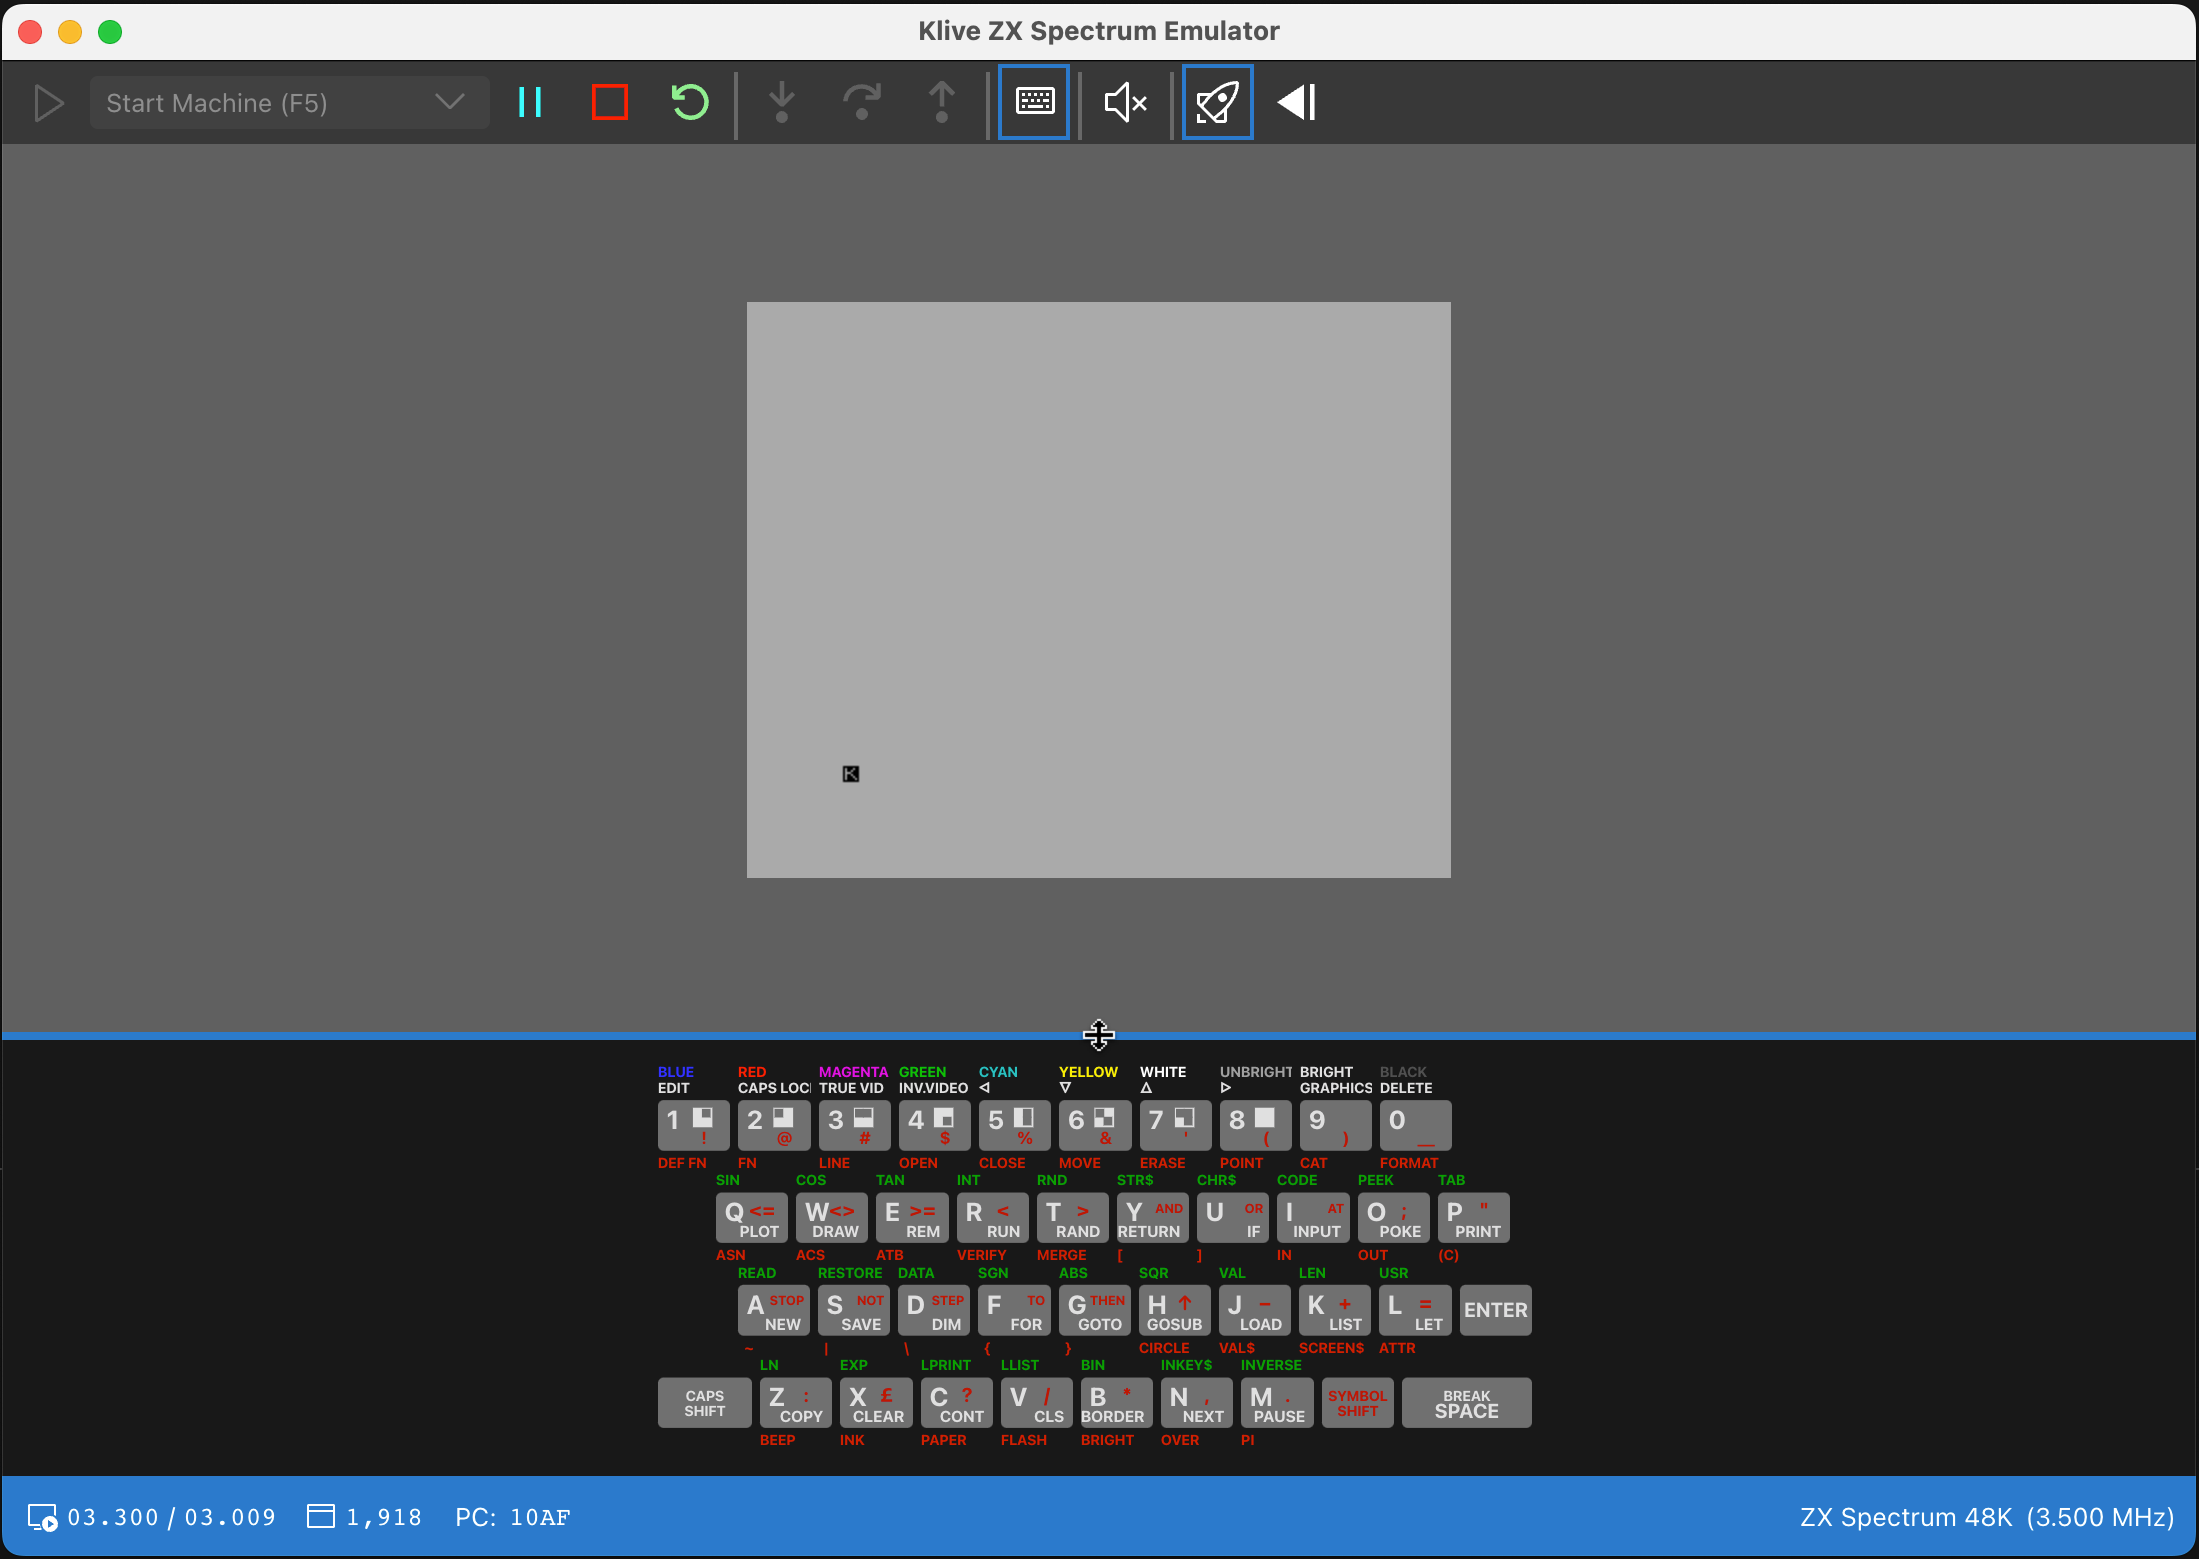Click 'ZX Spectrum 48K (3.500 MHz)' label
The image size is (2199, 1559).
pyautogui.click(x=1987, y=1517)
